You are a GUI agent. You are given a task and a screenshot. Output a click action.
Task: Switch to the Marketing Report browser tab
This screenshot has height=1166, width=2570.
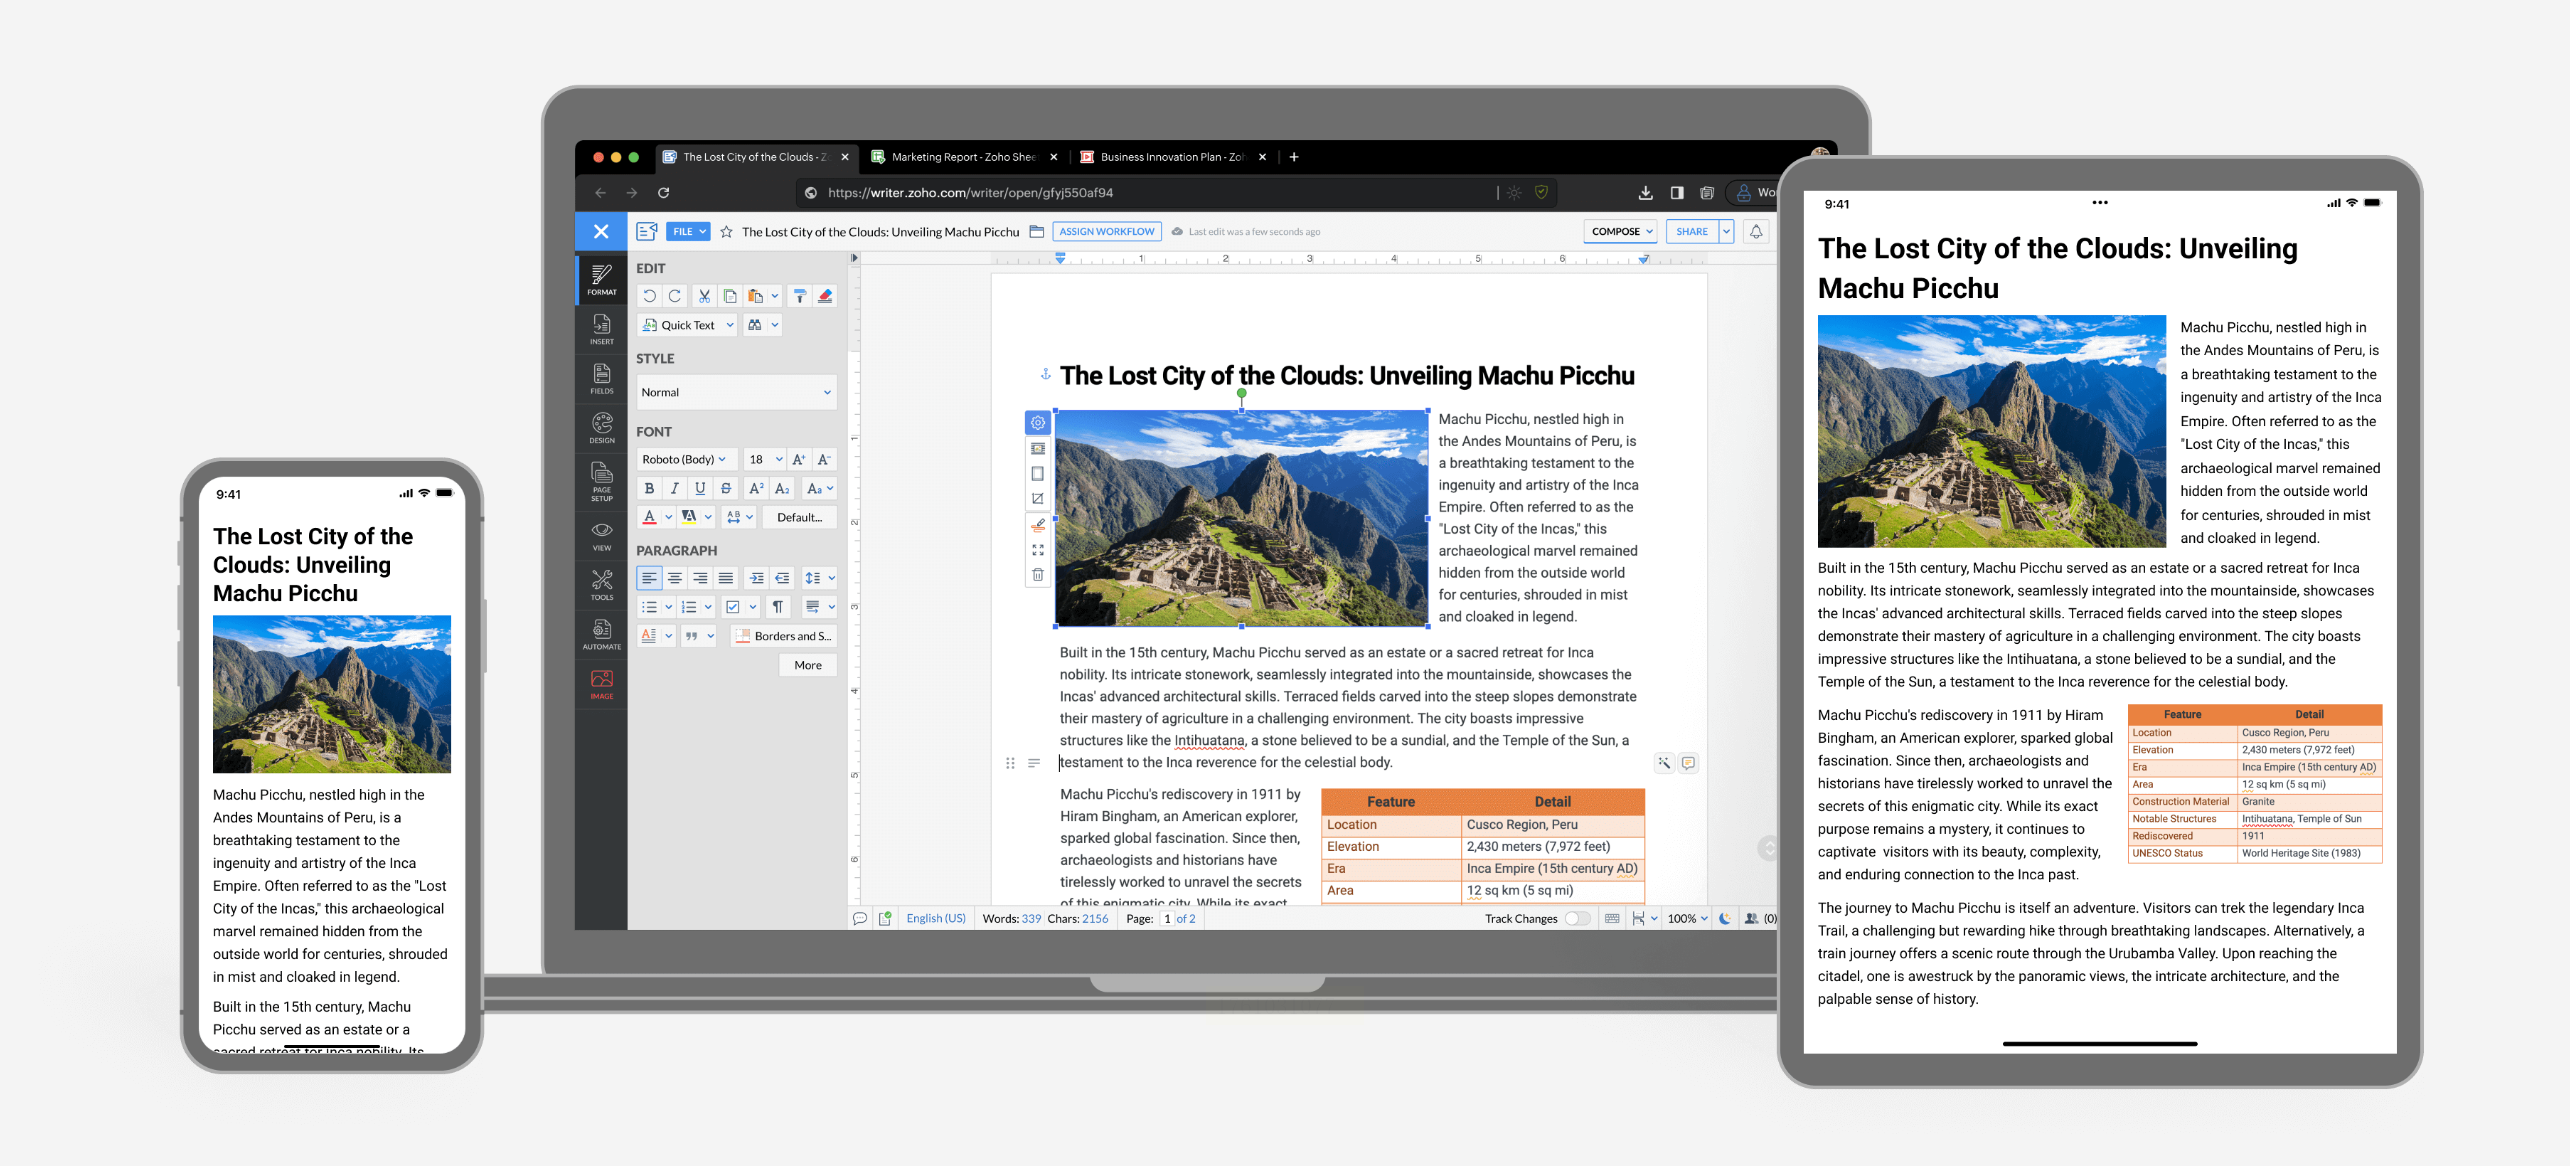[962, 157]
